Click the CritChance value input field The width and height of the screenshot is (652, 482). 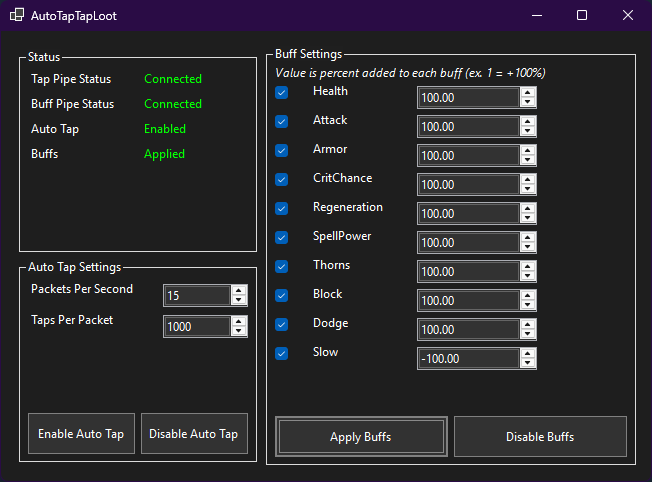[469, 185]
